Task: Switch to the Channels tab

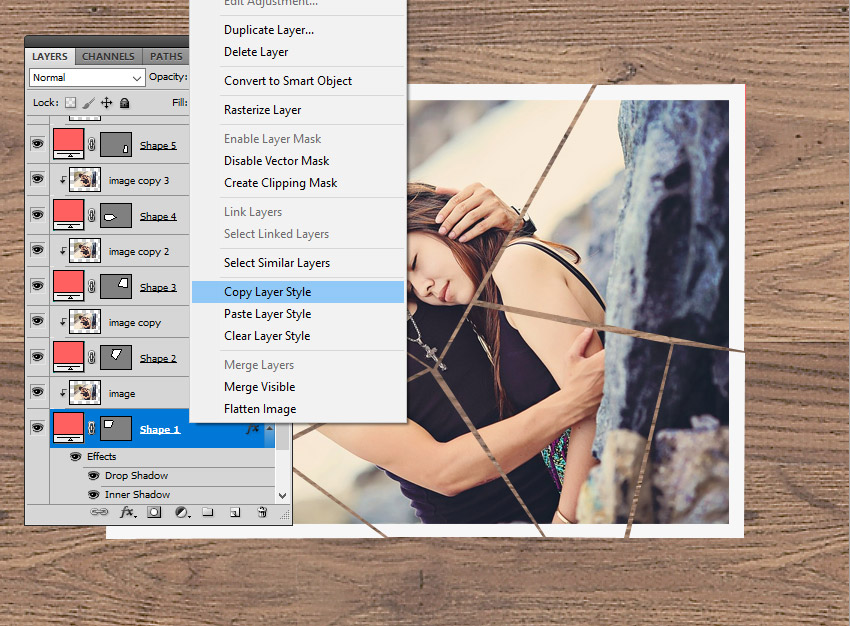Action: click(108, 57)
